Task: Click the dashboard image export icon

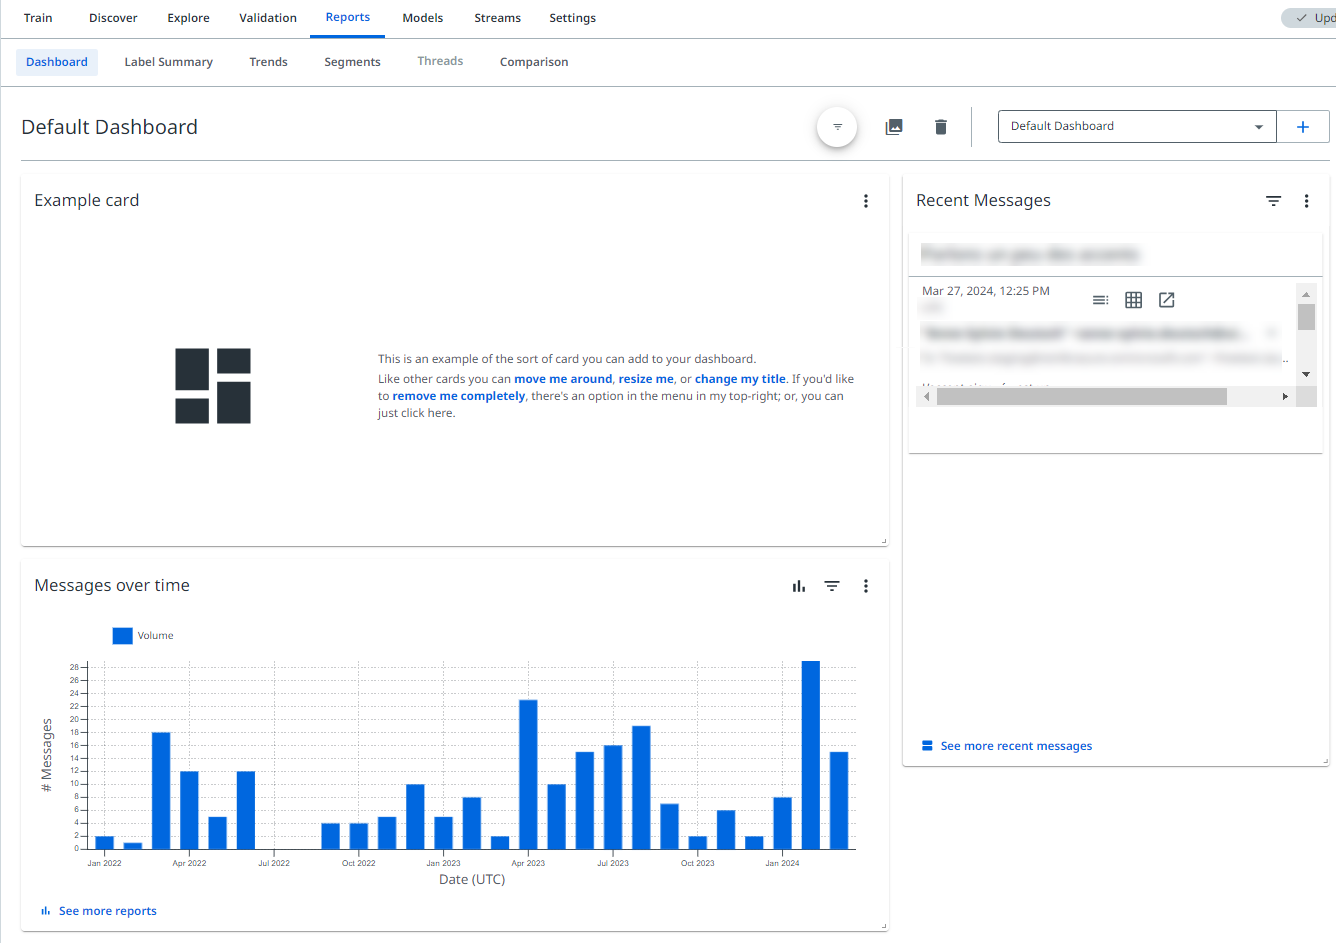Action: tap(894, 127)
